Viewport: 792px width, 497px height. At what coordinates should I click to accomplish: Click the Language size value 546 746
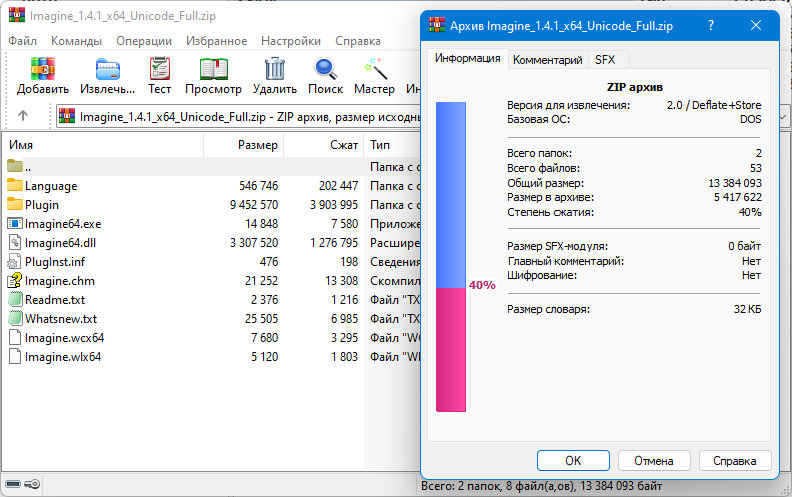tap(259, 186)
